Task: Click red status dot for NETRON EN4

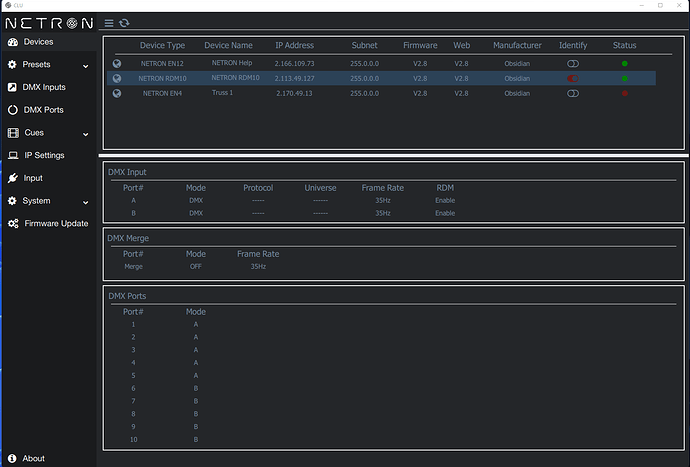Action: (624, 93)
